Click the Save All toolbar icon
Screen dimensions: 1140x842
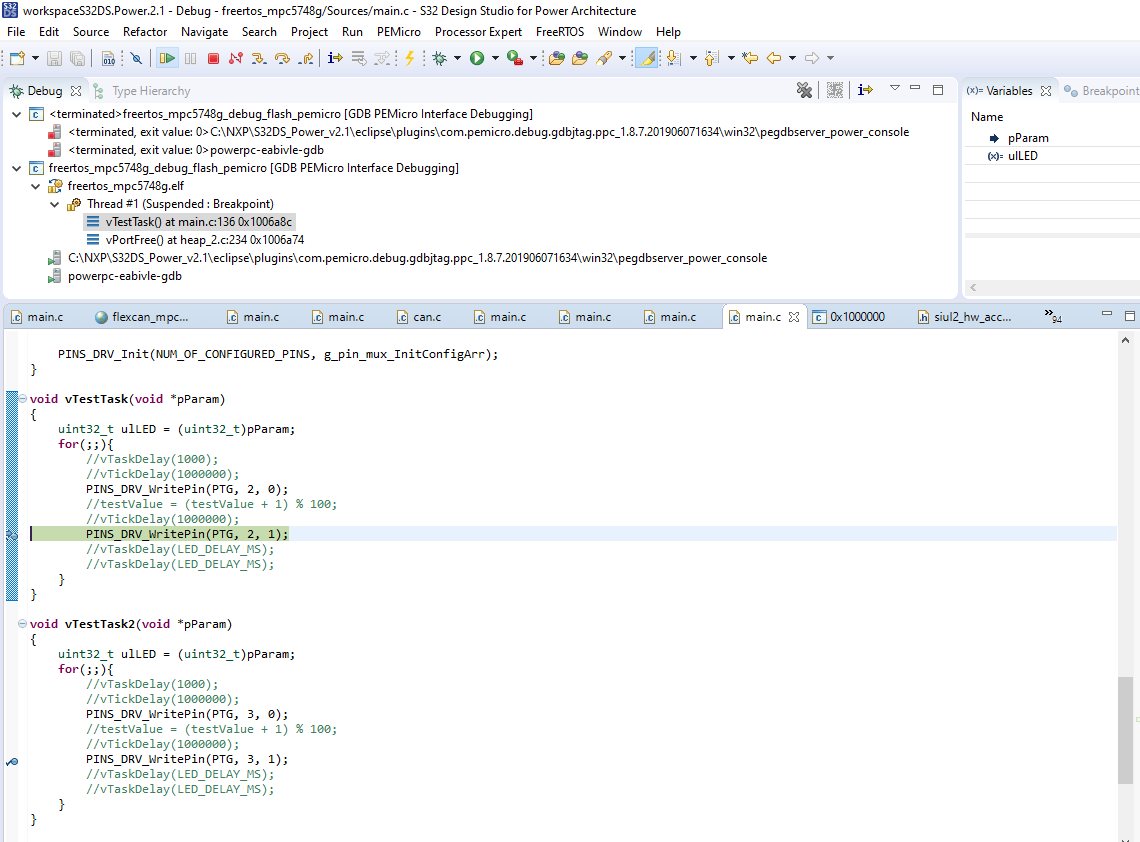pyautogui.click(x=79, y=57)
